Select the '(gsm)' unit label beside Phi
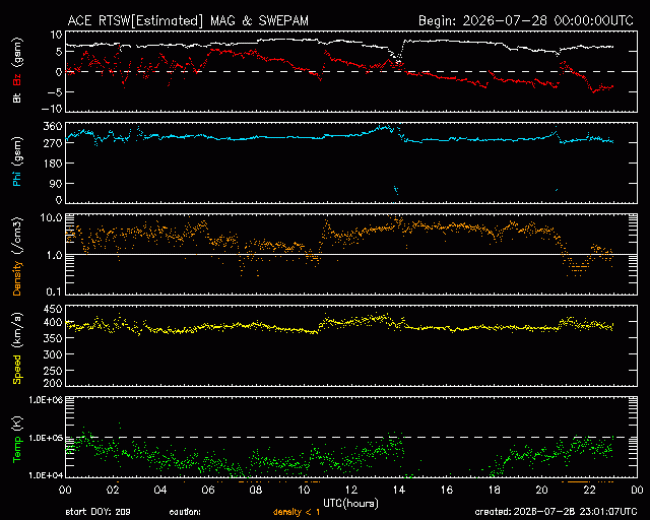 [17, 151]
